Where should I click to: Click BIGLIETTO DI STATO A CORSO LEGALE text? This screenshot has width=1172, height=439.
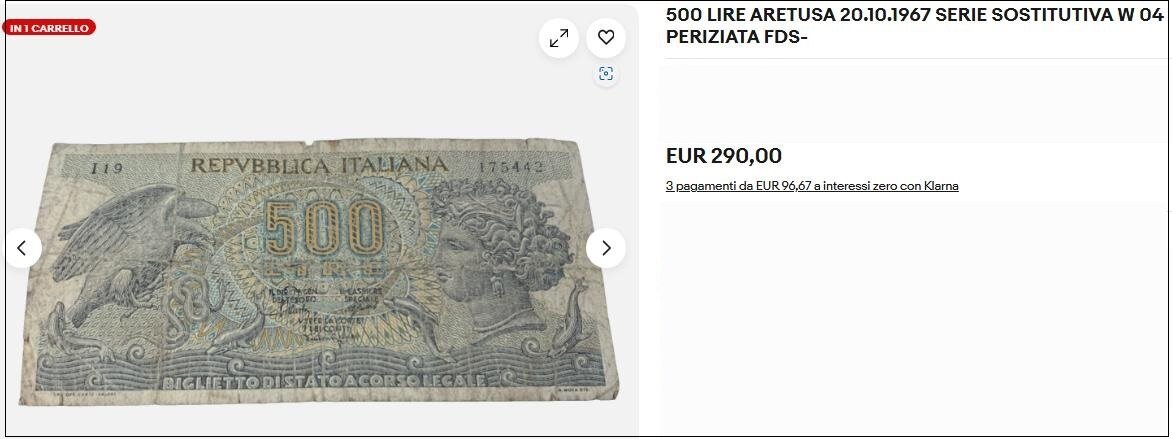[324, 382]
